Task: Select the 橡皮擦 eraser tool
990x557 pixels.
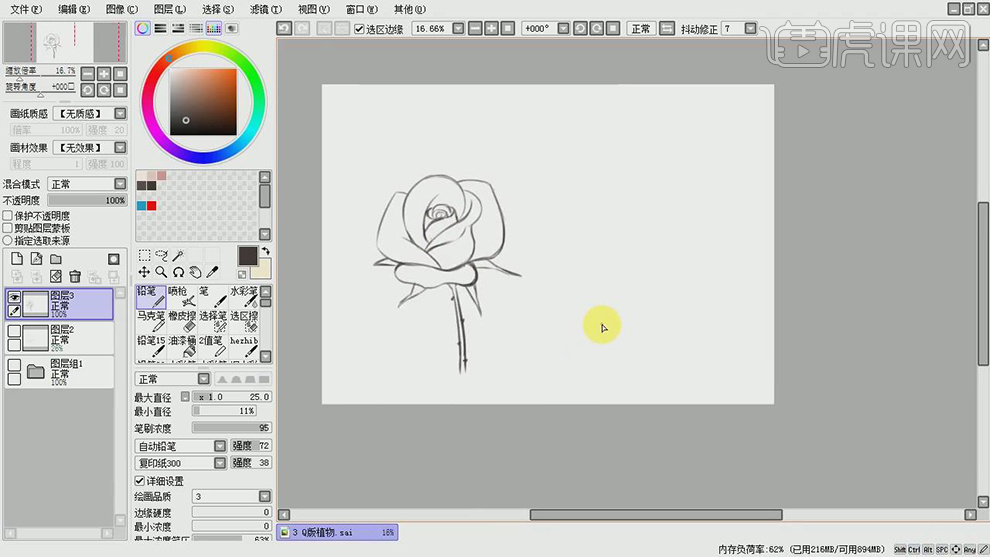Action: click(x=182, y=321)
